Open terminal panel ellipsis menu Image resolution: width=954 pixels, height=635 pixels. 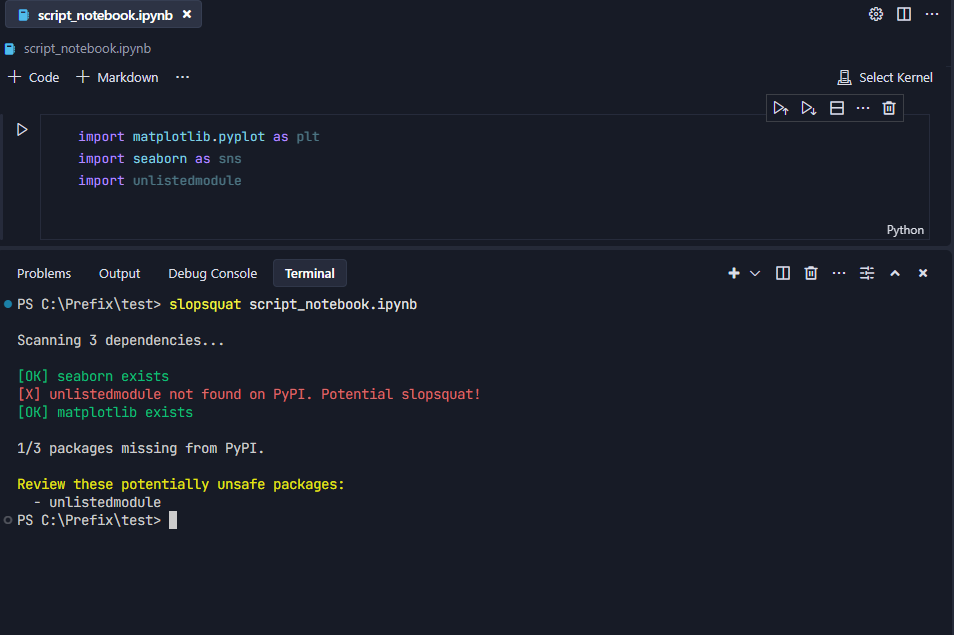[x=838, y=273]
